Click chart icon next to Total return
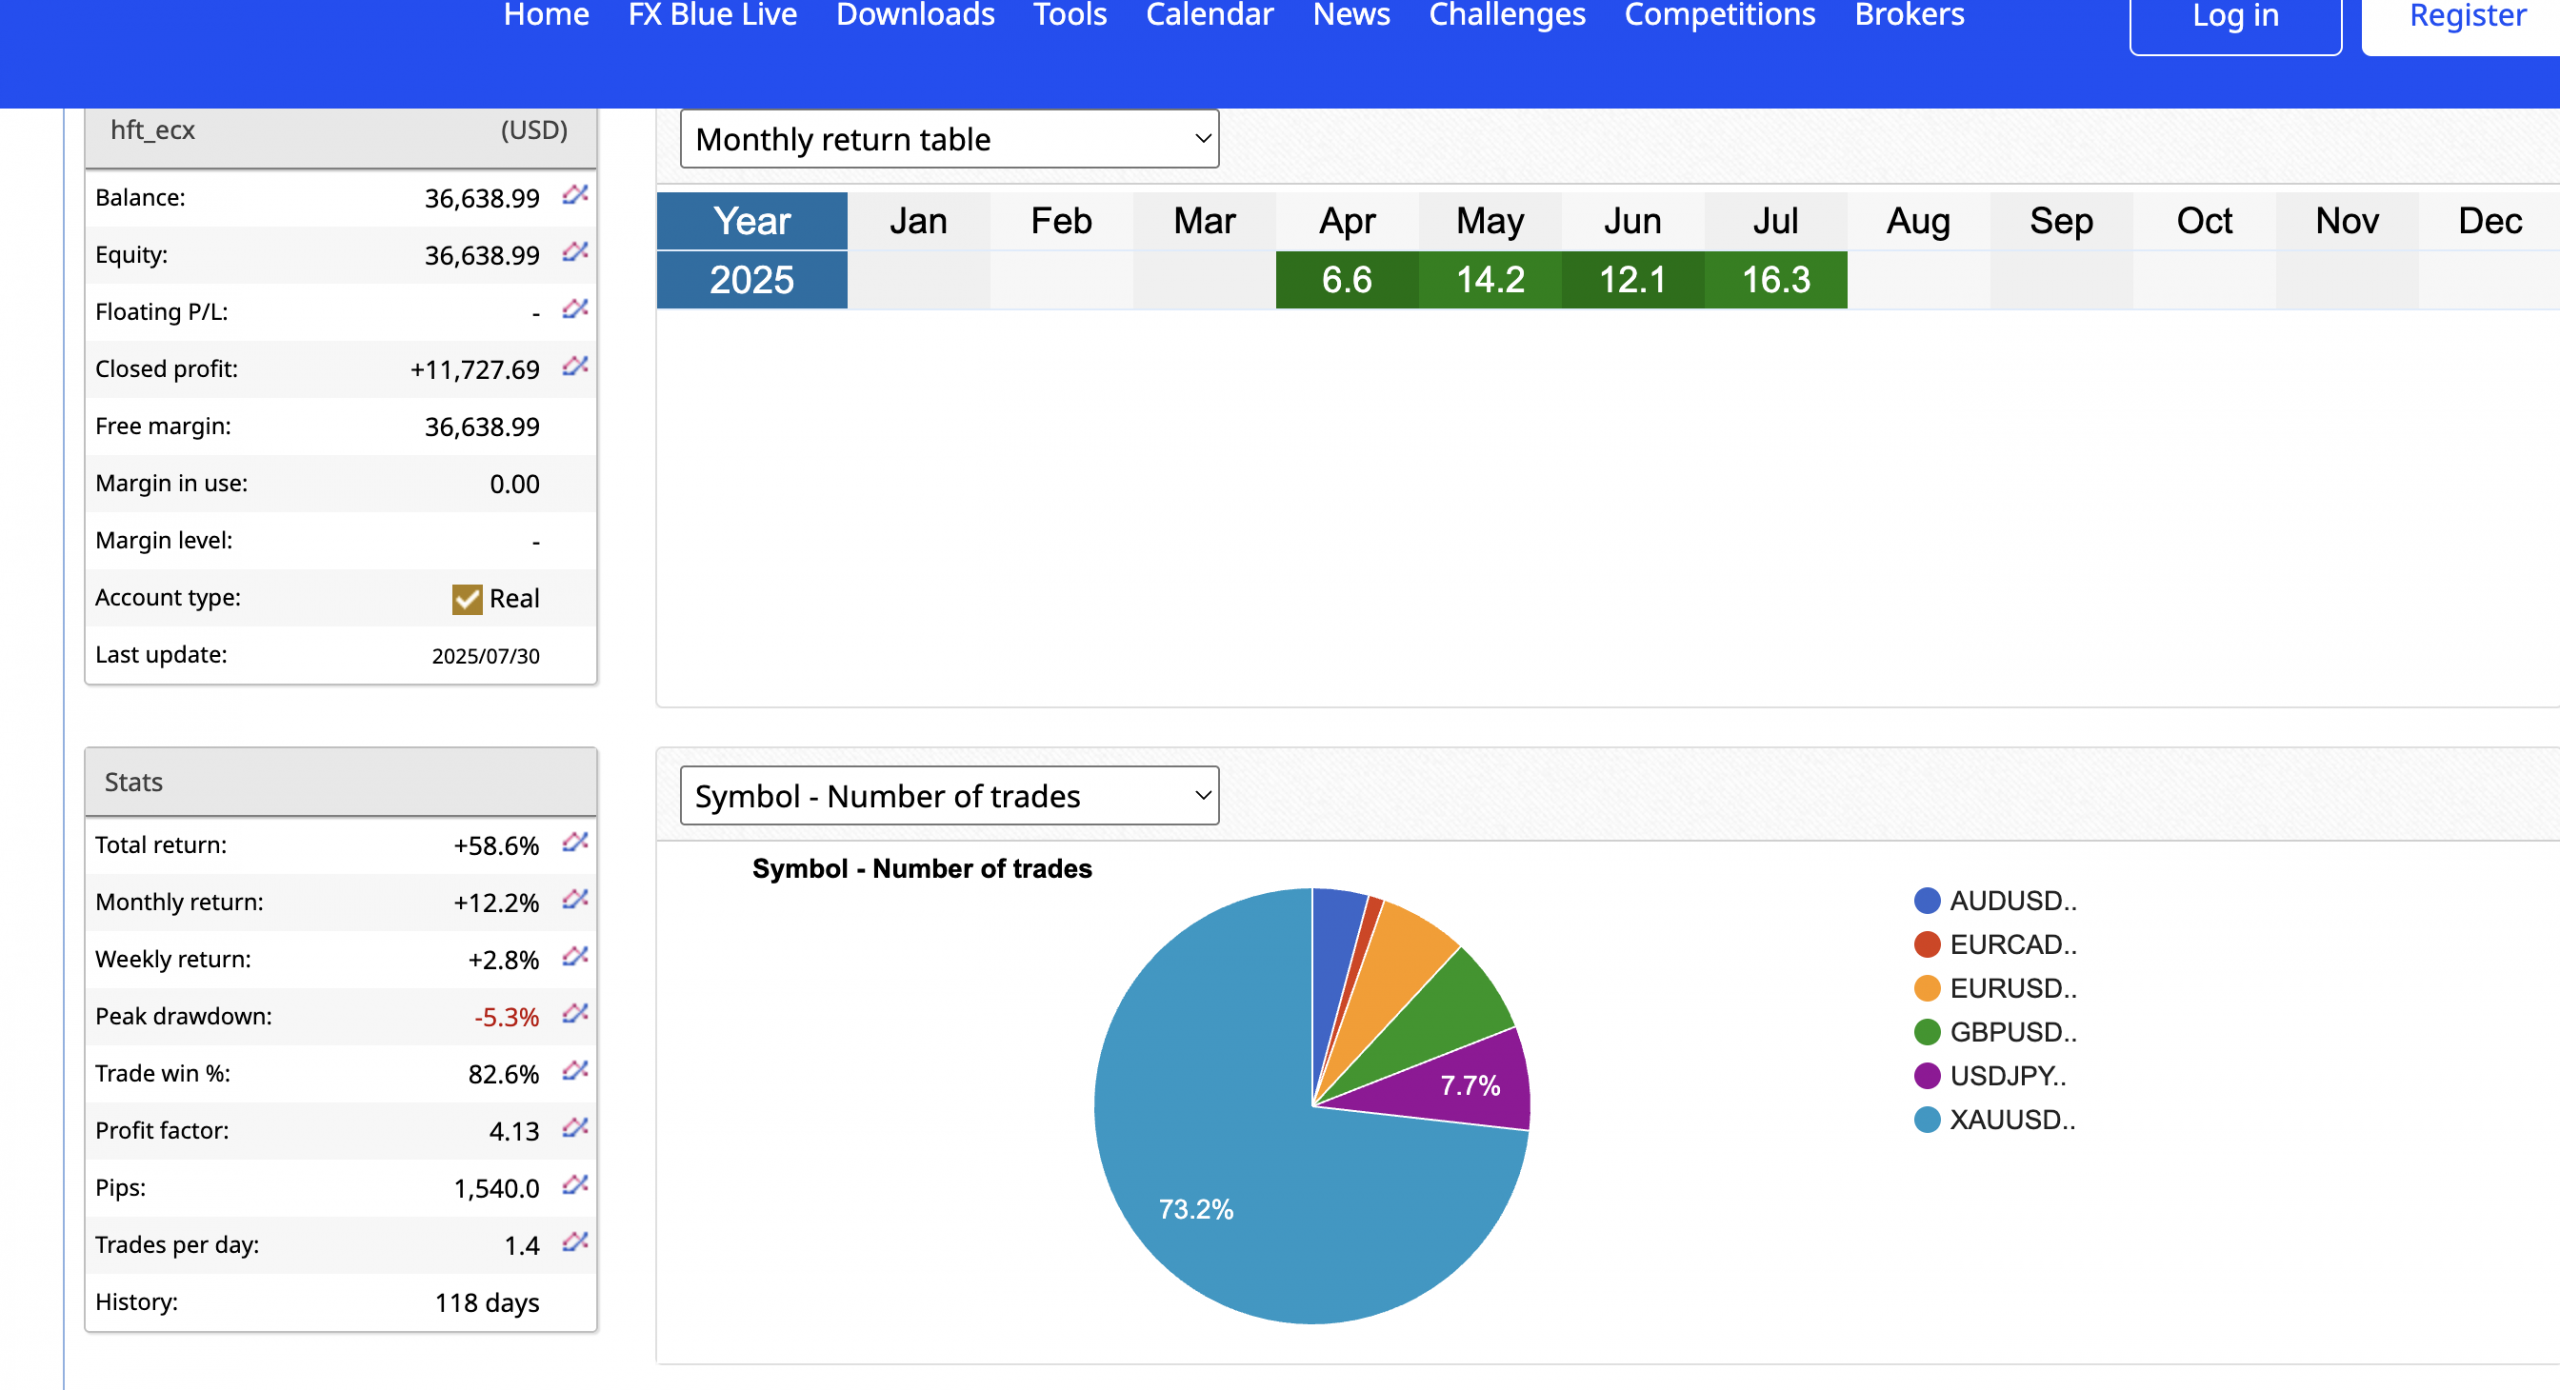2560x1390 pixels. pos(575,842)
